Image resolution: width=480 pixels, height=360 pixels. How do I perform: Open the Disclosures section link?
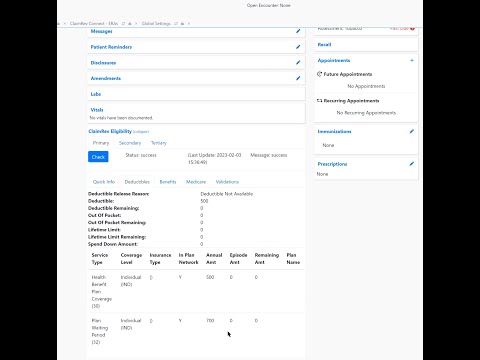(103, 63)
